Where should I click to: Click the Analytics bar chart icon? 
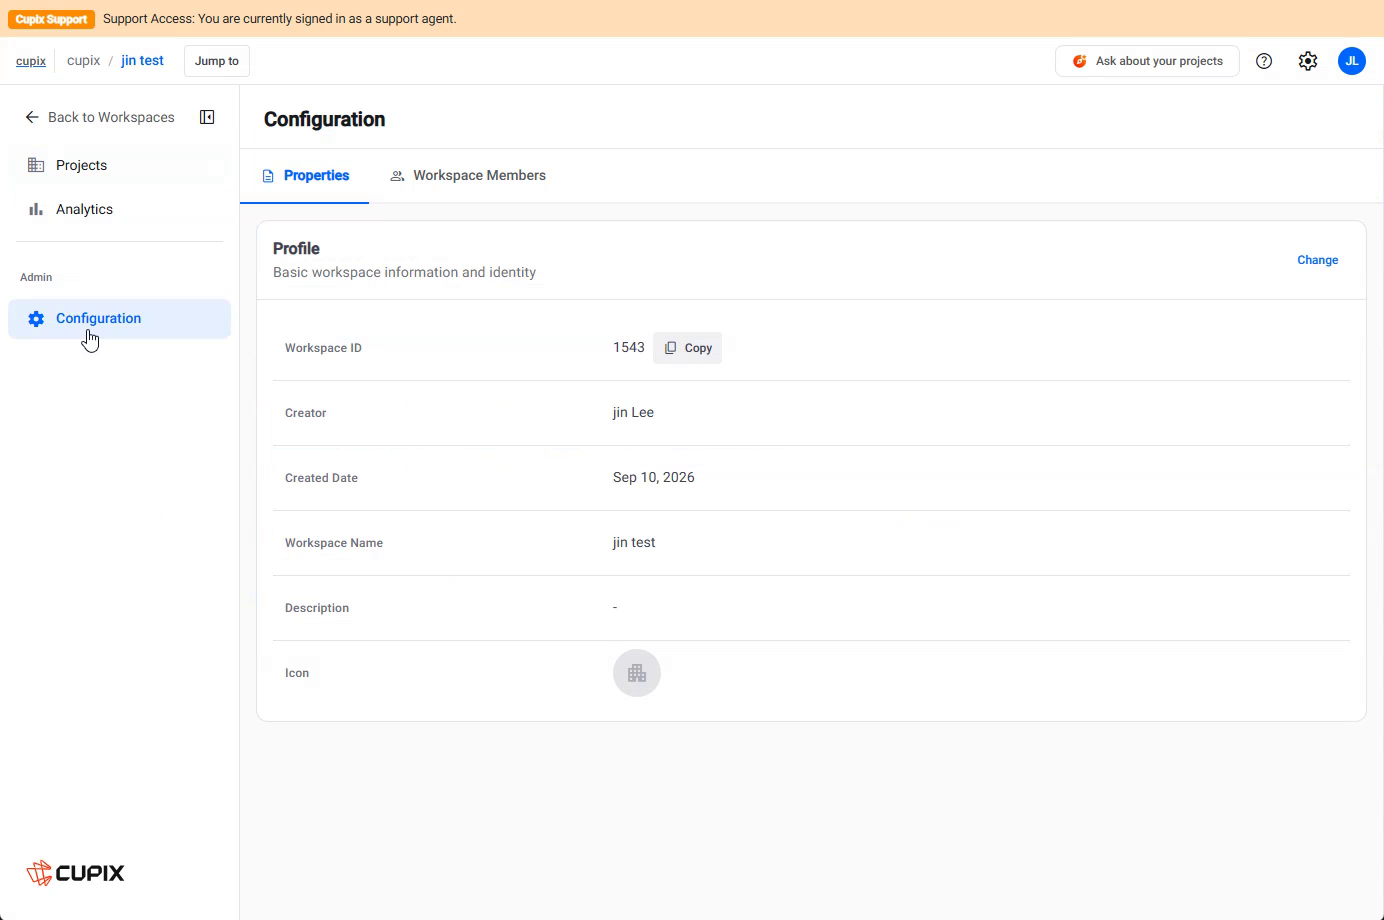[x=36, y=209]
